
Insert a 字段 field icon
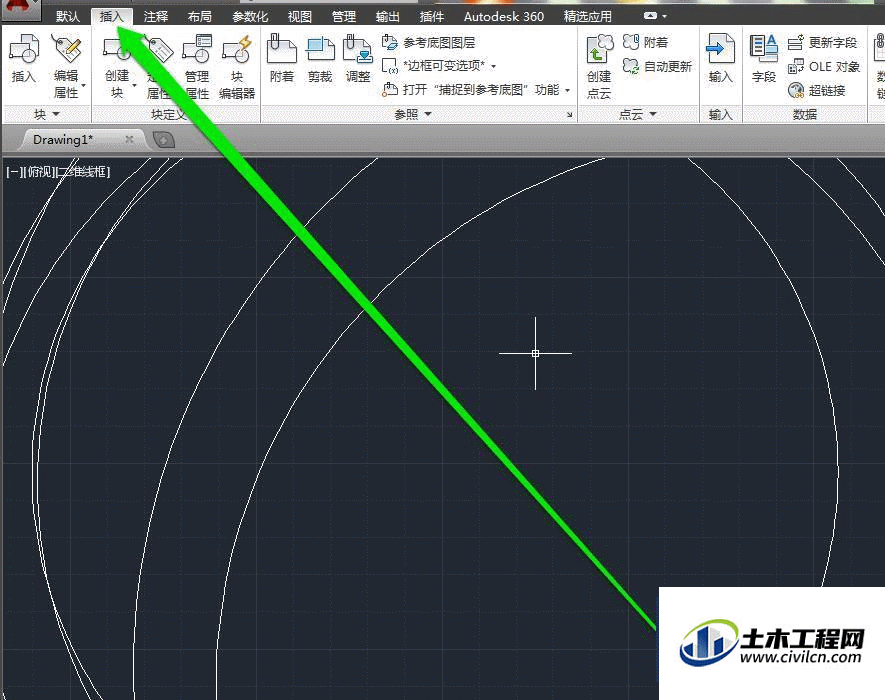pyautogui.click(x=764, y=49)
